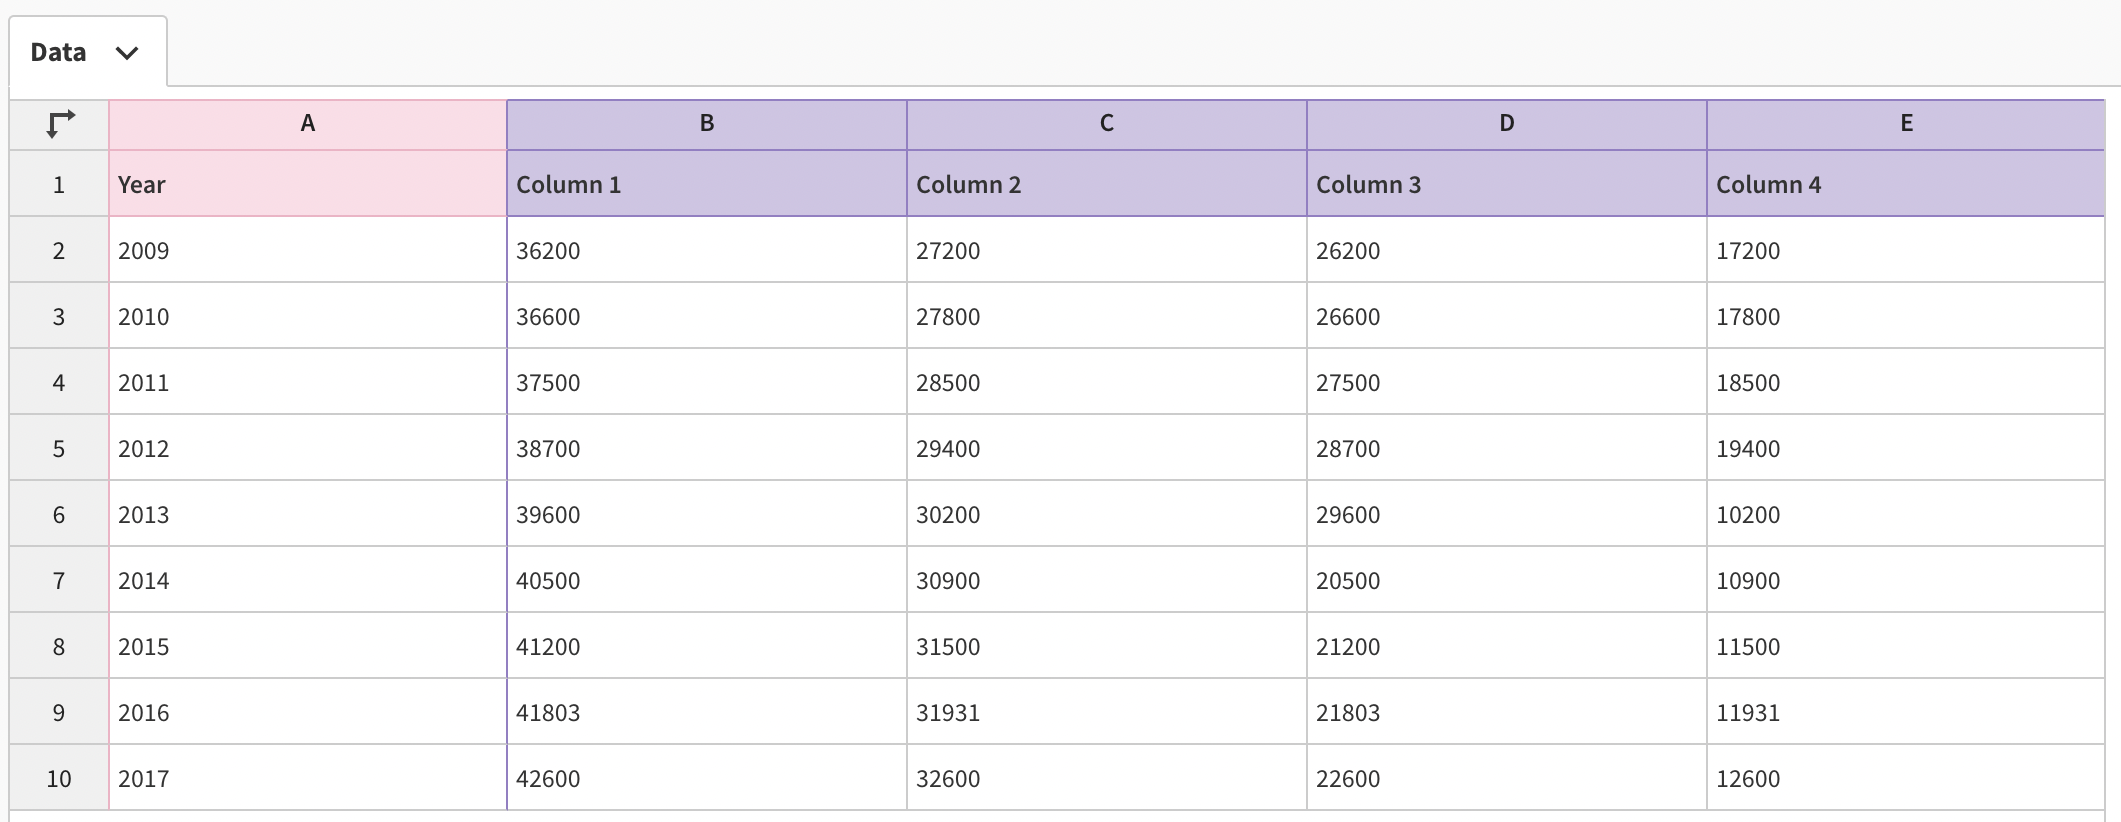
Task: Select column D header
Action: [1507, 124]
